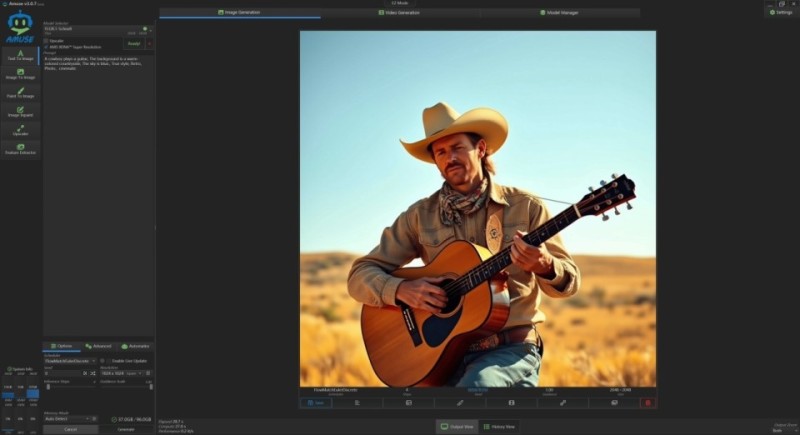Open the Feature Extractor tool
The height and width of the screenshot is (435, 800).
(x=21, y=149)
